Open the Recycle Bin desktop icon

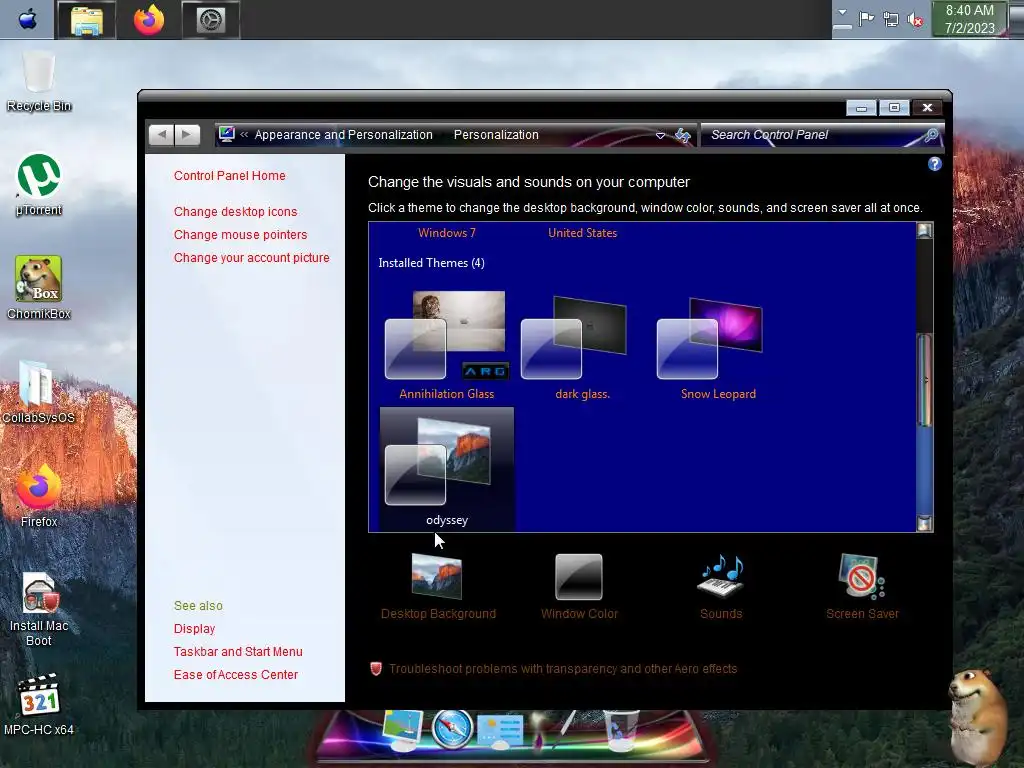click(x=39, y=80)
